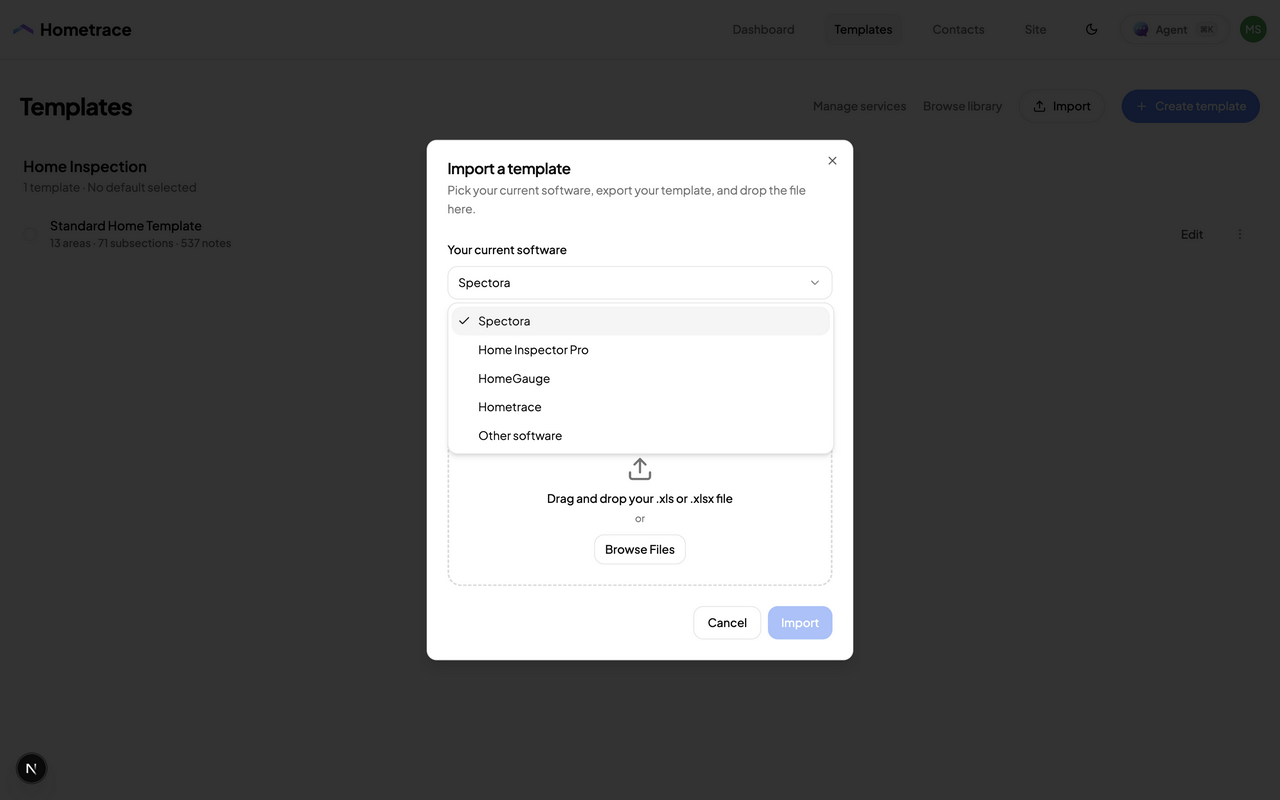Open the Templates nav tab

tap(863, 30)
